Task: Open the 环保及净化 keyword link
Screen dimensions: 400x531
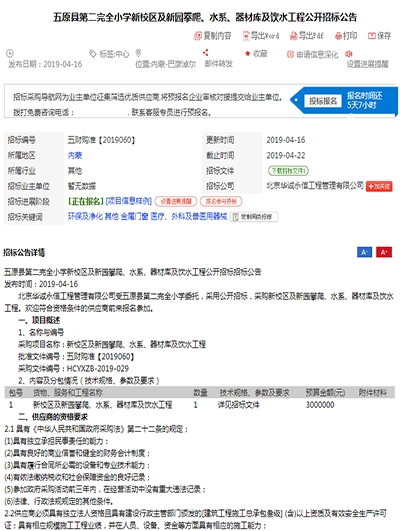Action: click(x=85, y=216)
